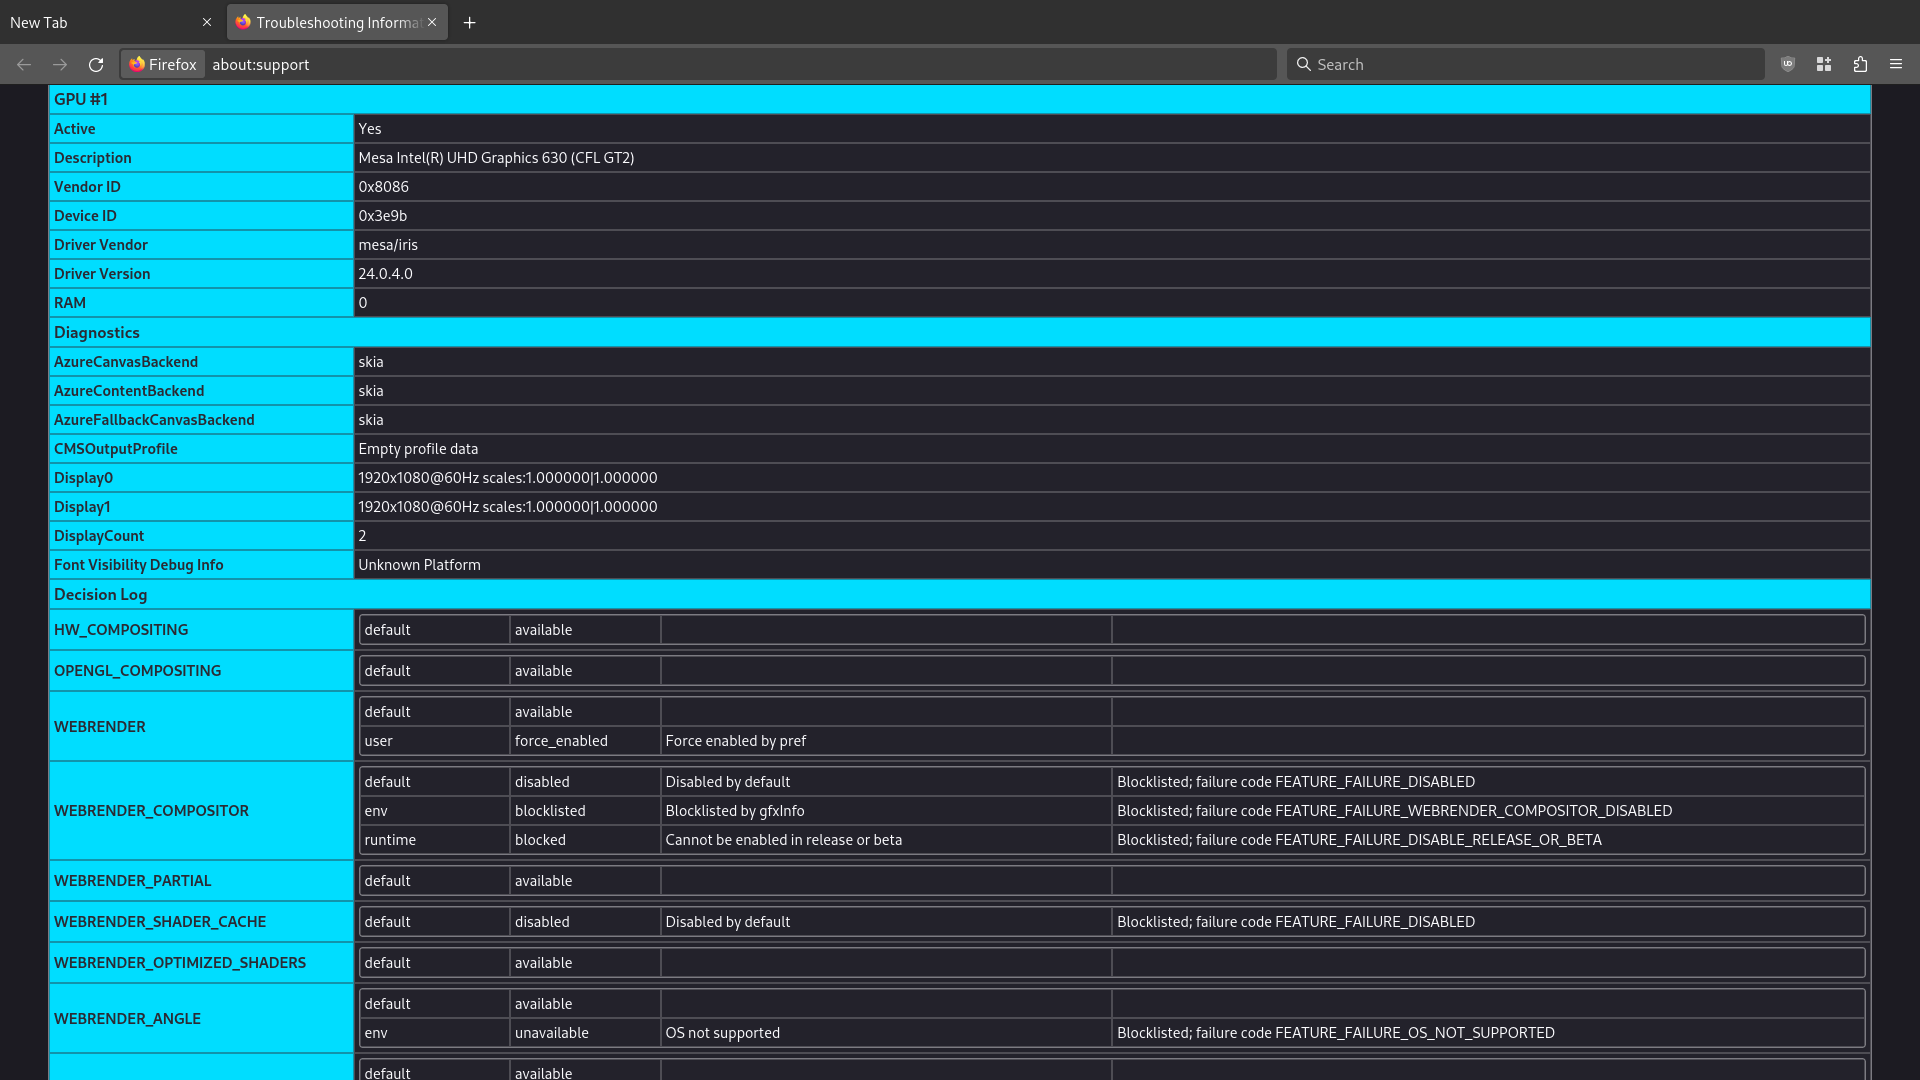Click the GPU #1 section header
This screenshot has height=1080, width=1920.
click(960, 99)
